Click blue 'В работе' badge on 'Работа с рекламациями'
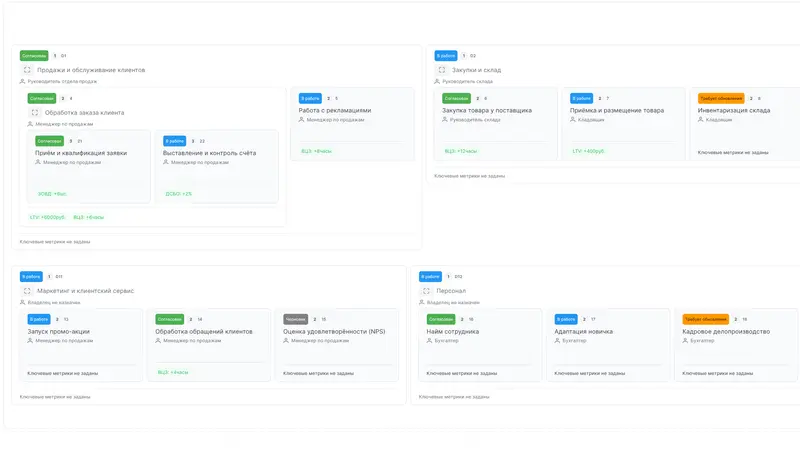 (310, 98)
